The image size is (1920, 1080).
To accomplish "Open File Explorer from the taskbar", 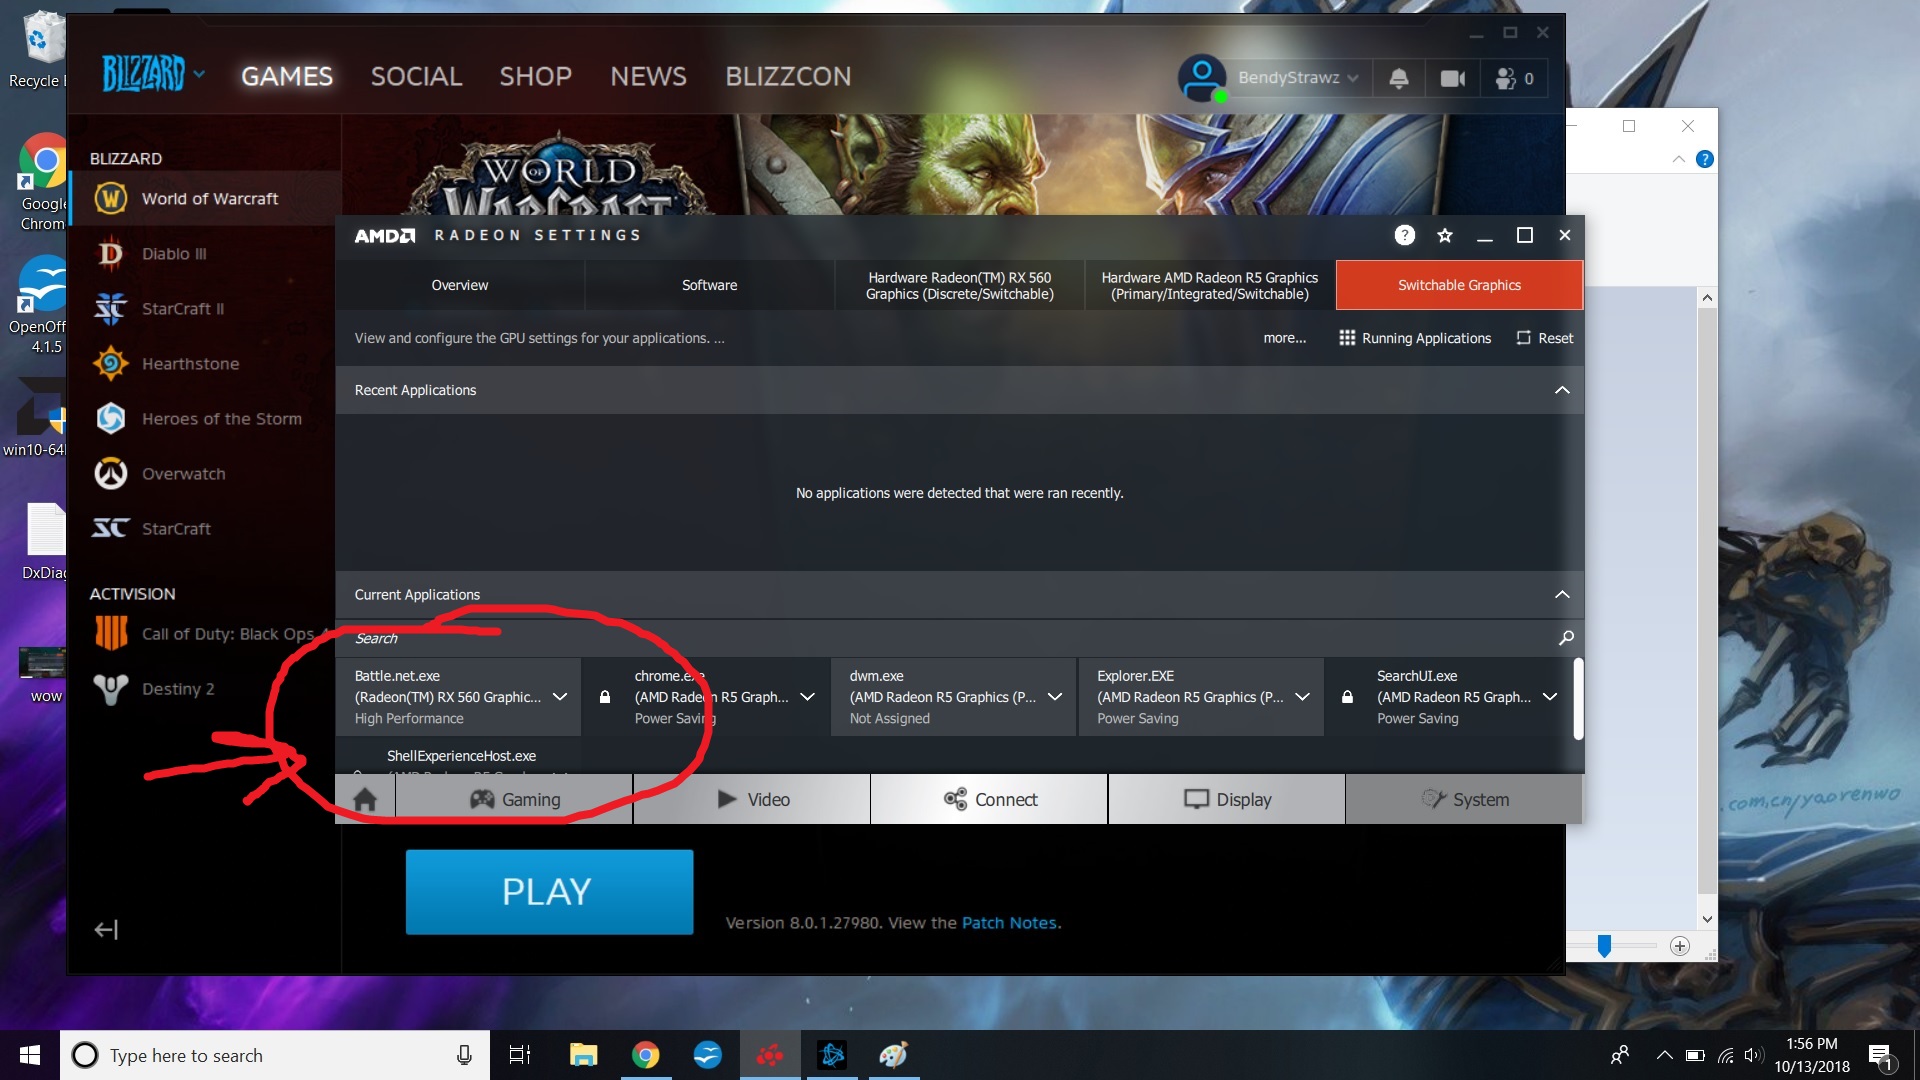I will coord(583,1055).
